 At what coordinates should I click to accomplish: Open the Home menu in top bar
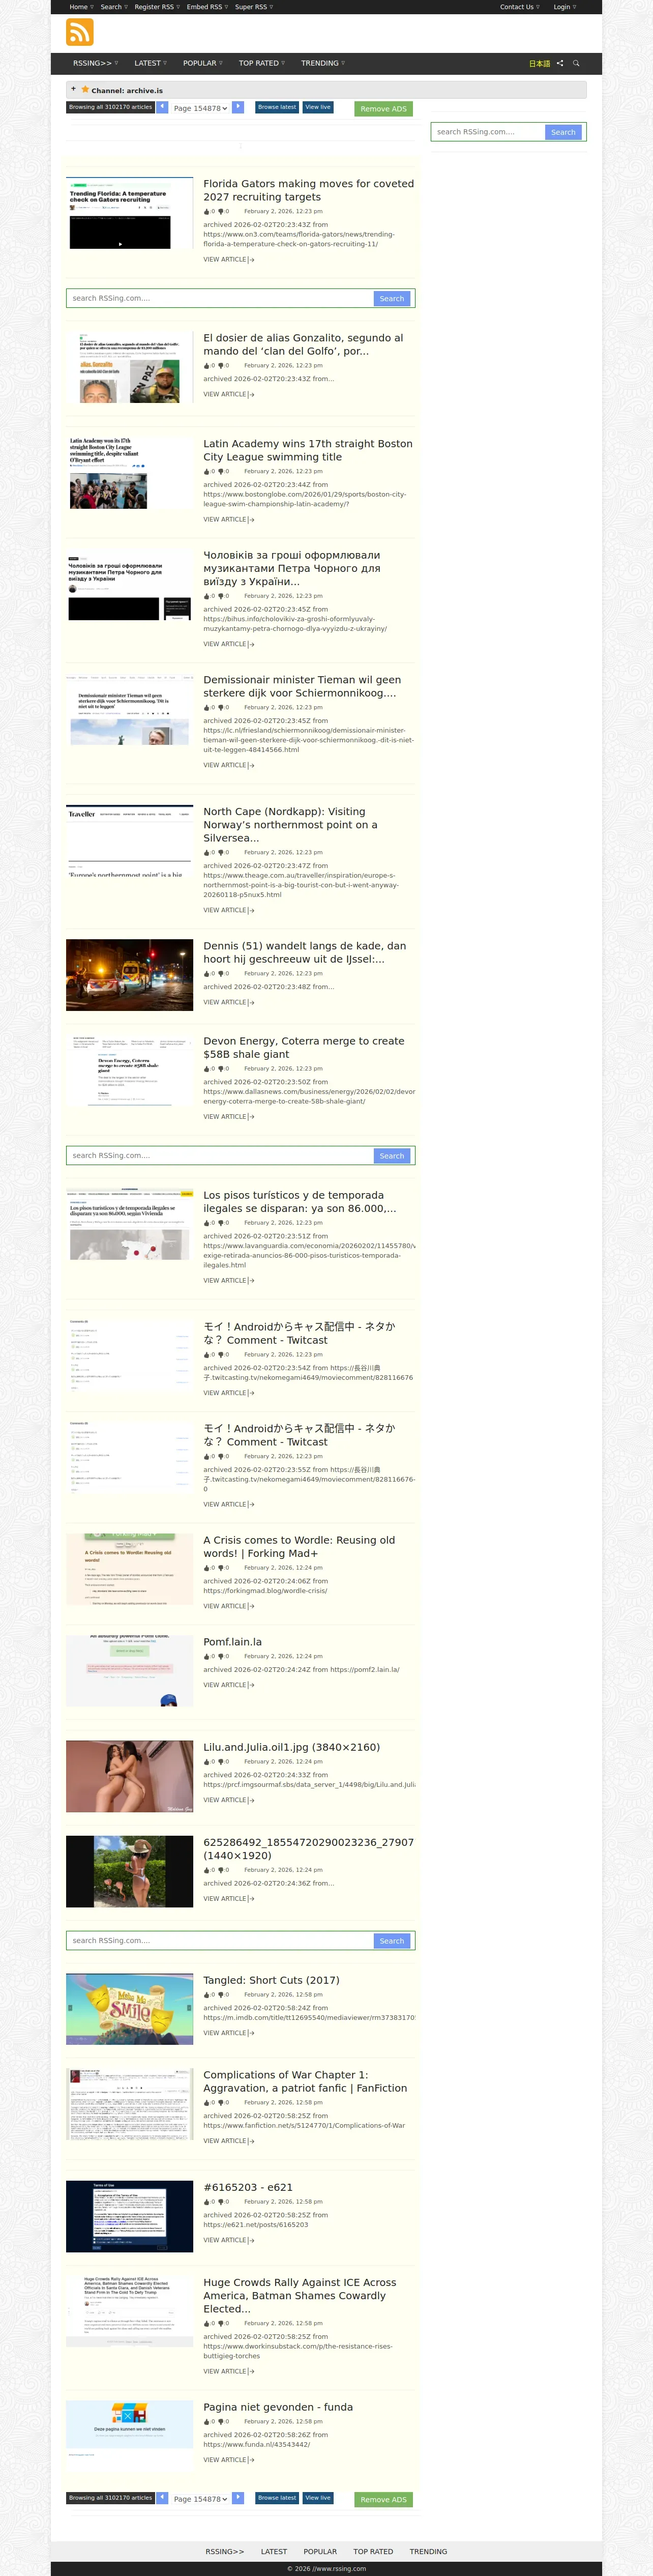tap(81, 7)
